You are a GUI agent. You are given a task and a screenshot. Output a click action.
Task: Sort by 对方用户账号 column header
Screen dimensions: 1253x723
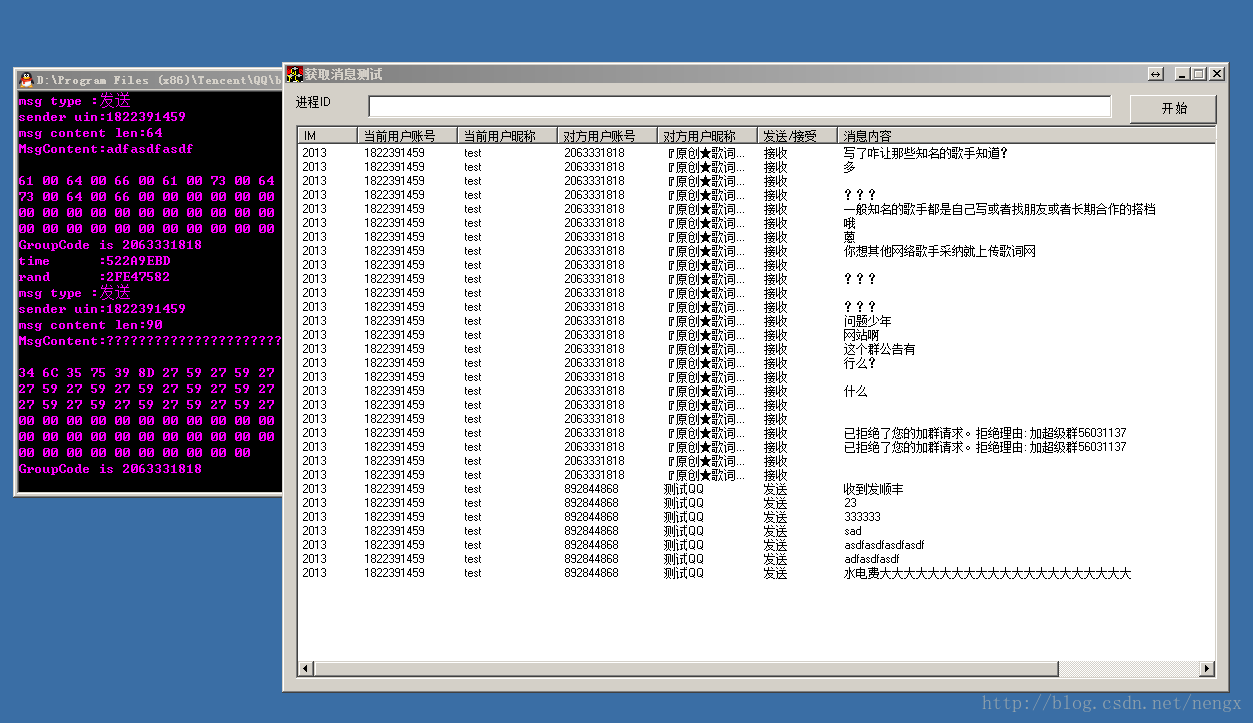[x=607, y=135]
